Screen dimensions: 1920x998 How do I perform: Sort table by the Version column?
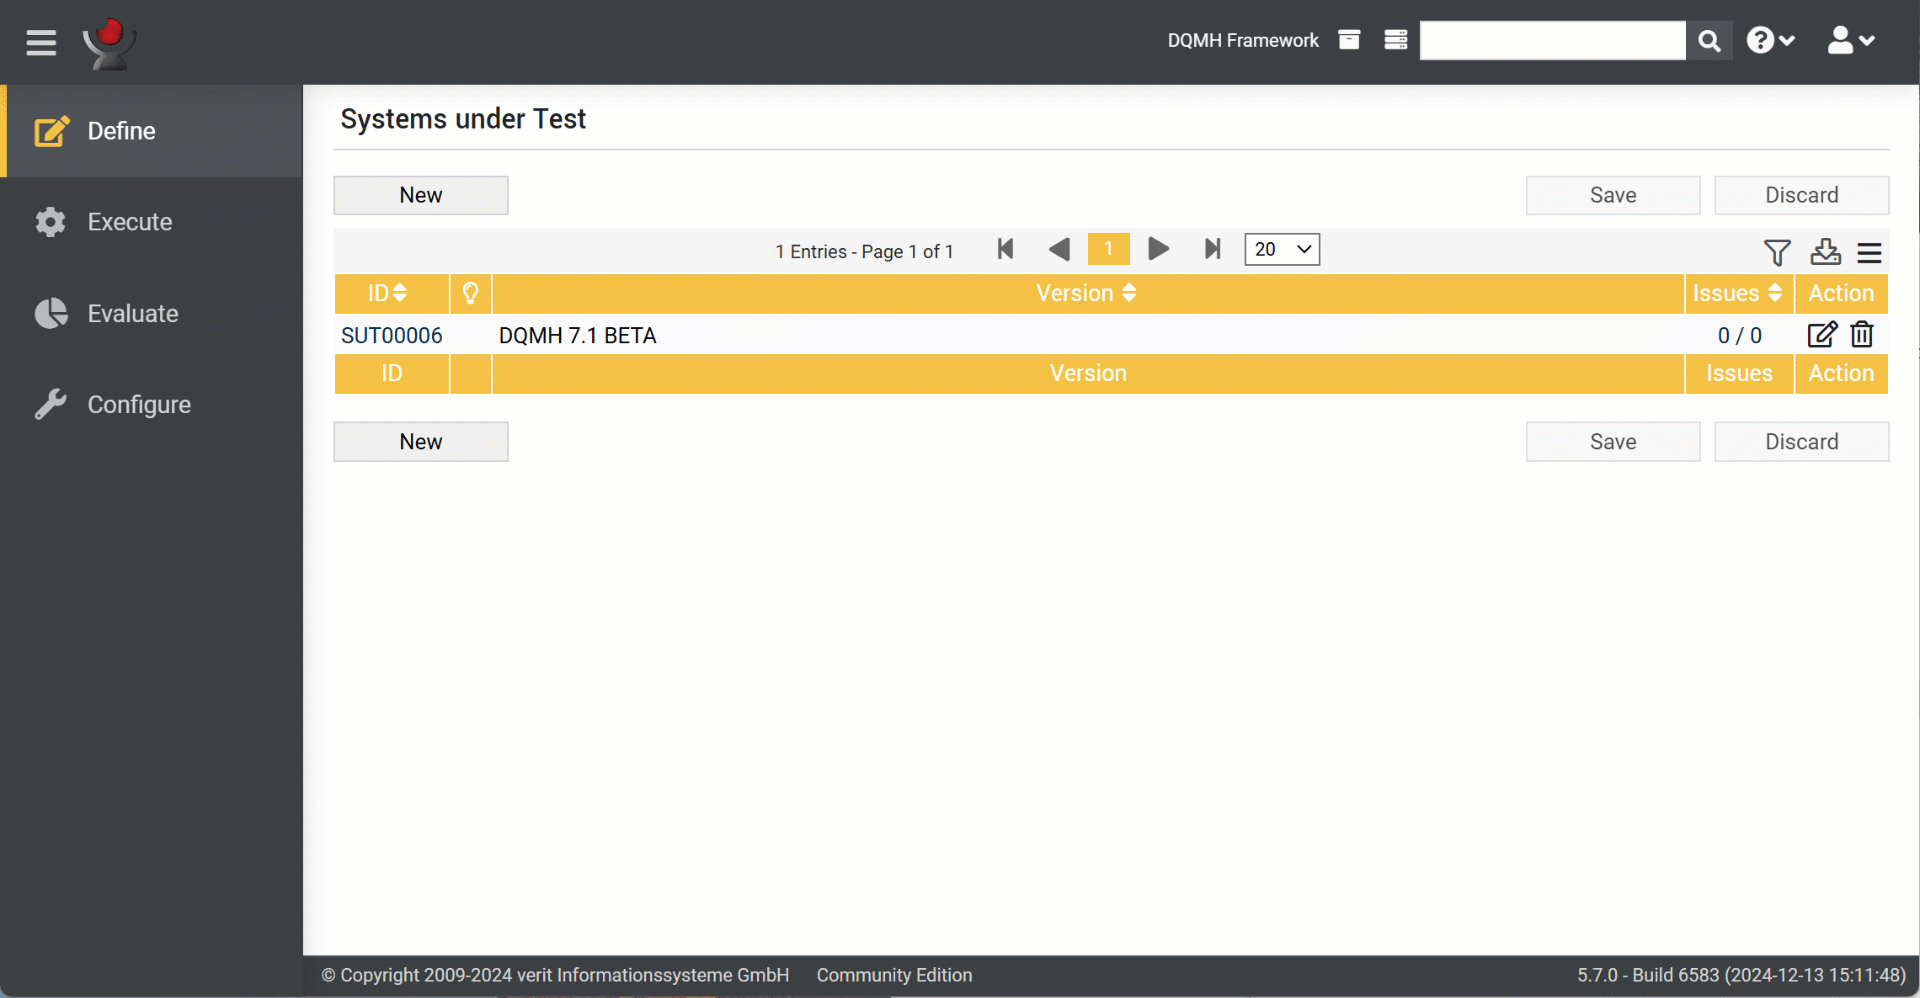coord(1087,293)
